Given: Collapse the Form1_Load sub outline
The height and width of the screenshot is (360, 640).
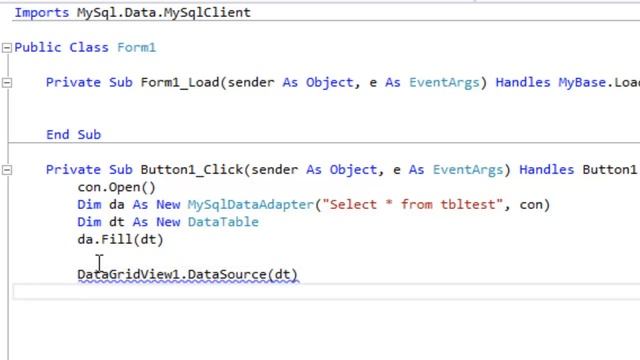Looking at the screenshot, I should 7,83.
